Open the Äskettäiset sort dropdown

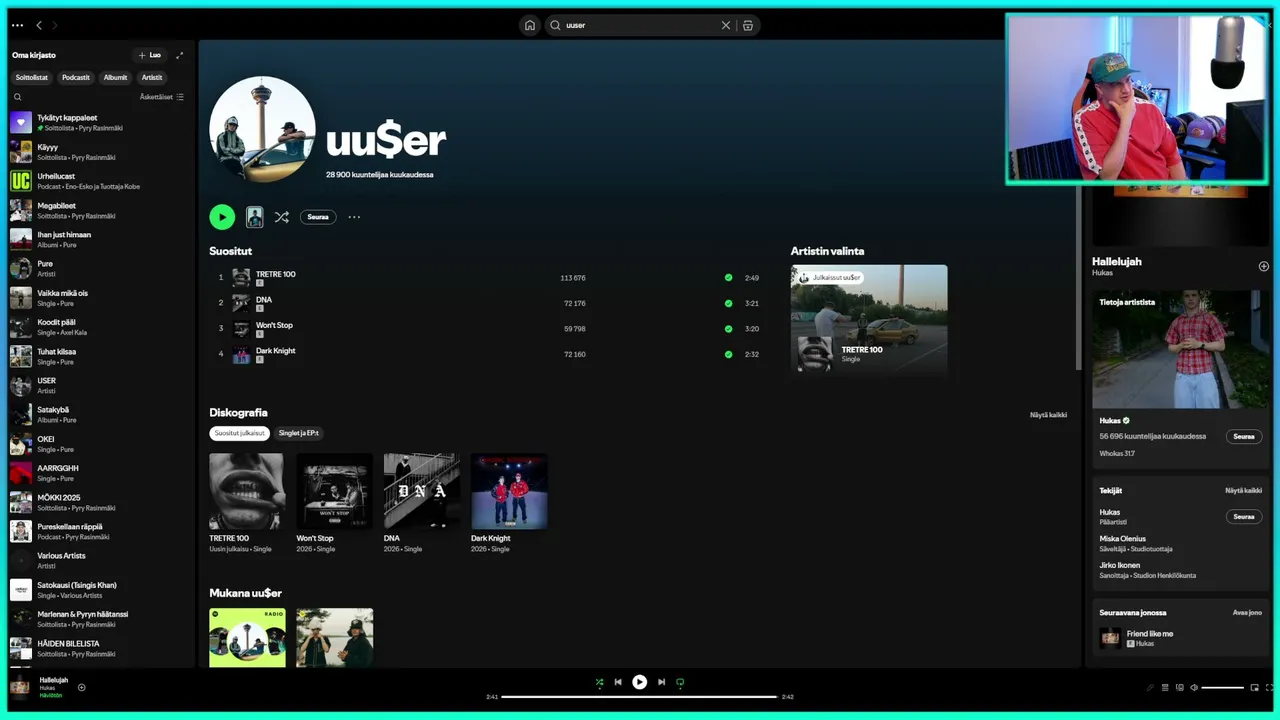162,97
